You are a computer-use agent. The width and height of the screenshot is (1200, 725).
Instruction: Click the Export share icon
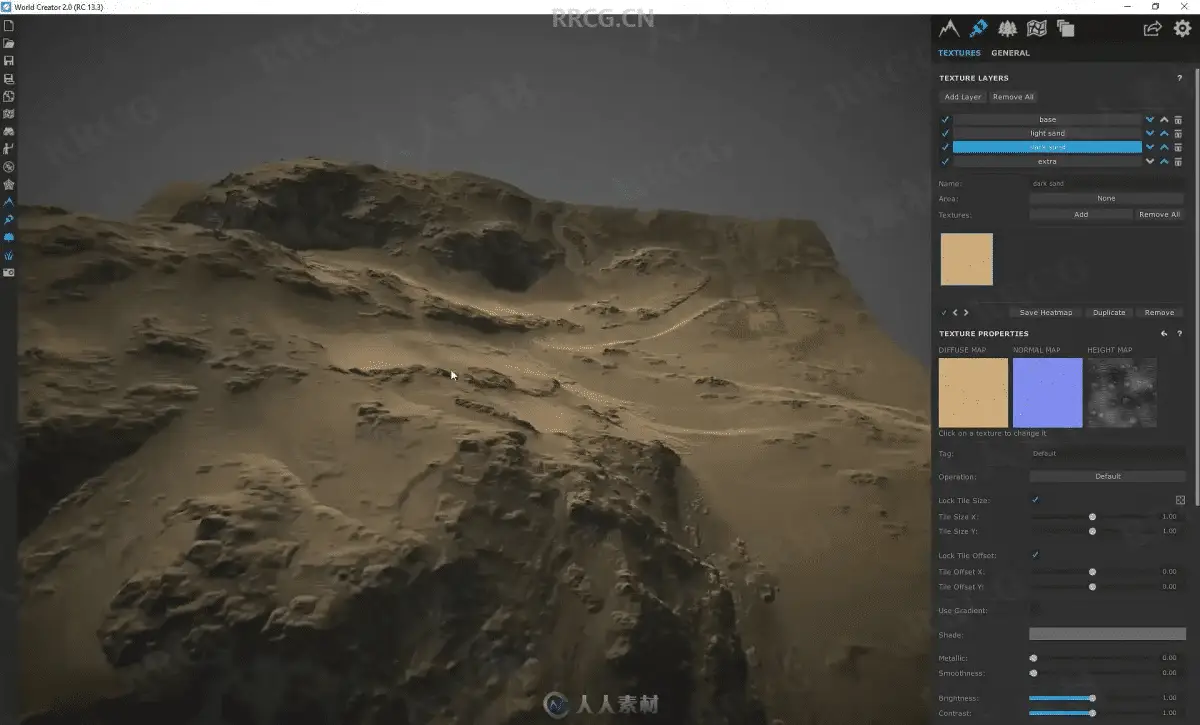pos(1152,29)
